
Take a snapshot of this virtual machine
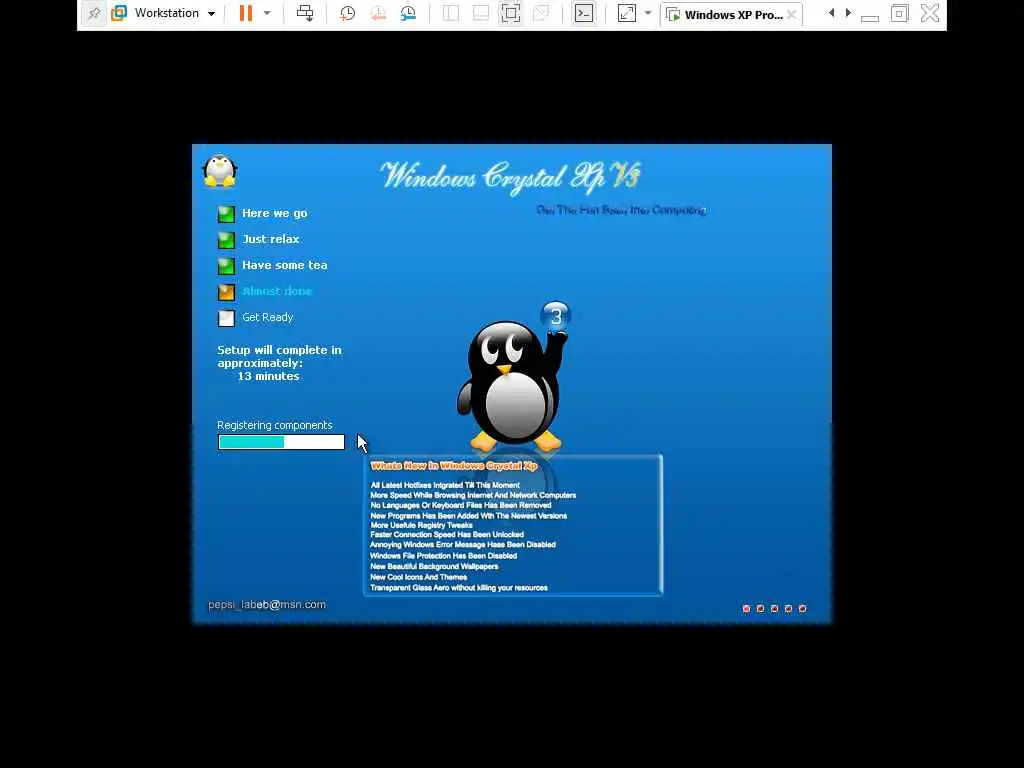pos(347,13)
